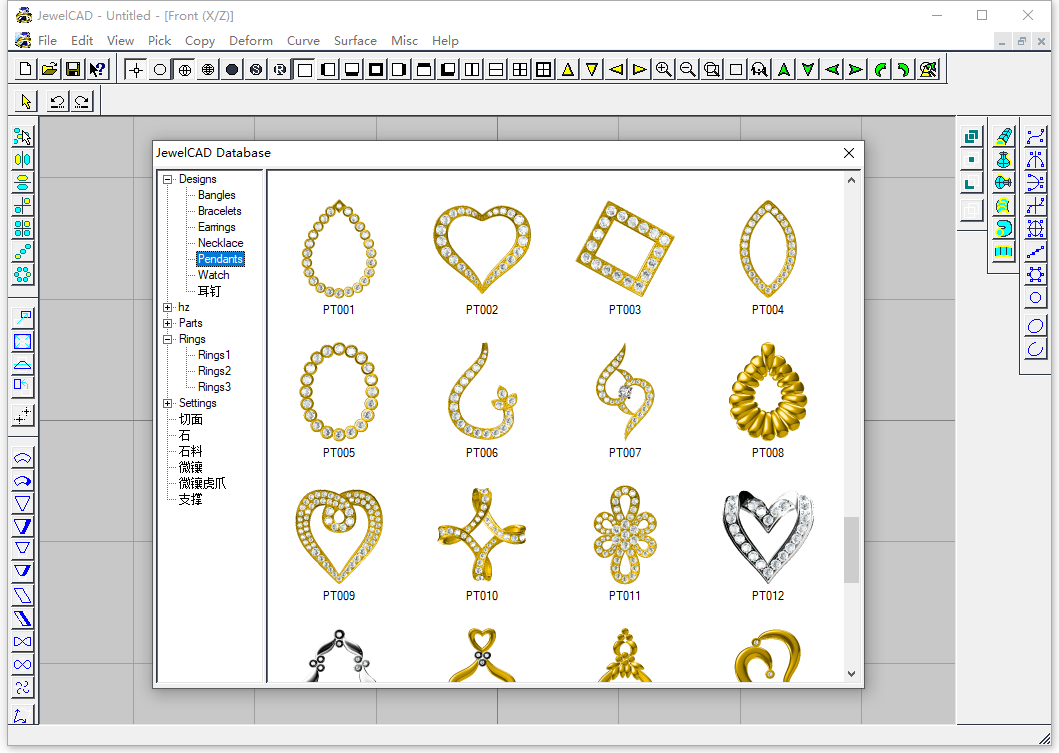Click the boolean union overlapping squares icon
Viewport: 1059px width, 753px height.
pos(971,136)
